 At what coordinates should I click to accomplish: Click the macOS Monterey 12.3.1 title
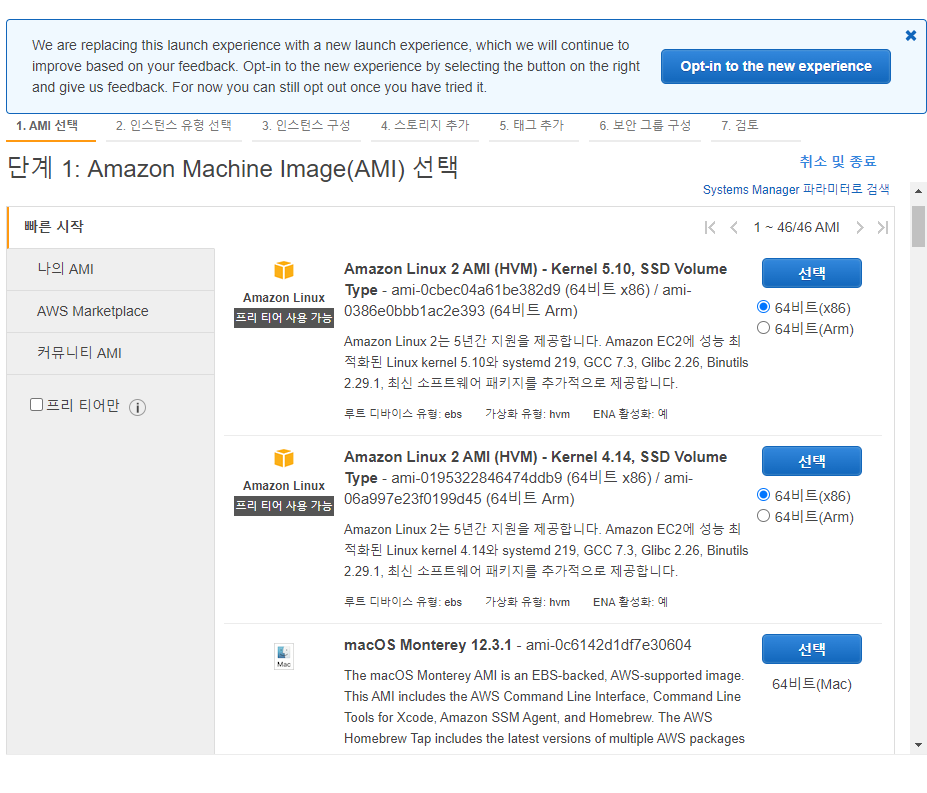click(427, 645)
